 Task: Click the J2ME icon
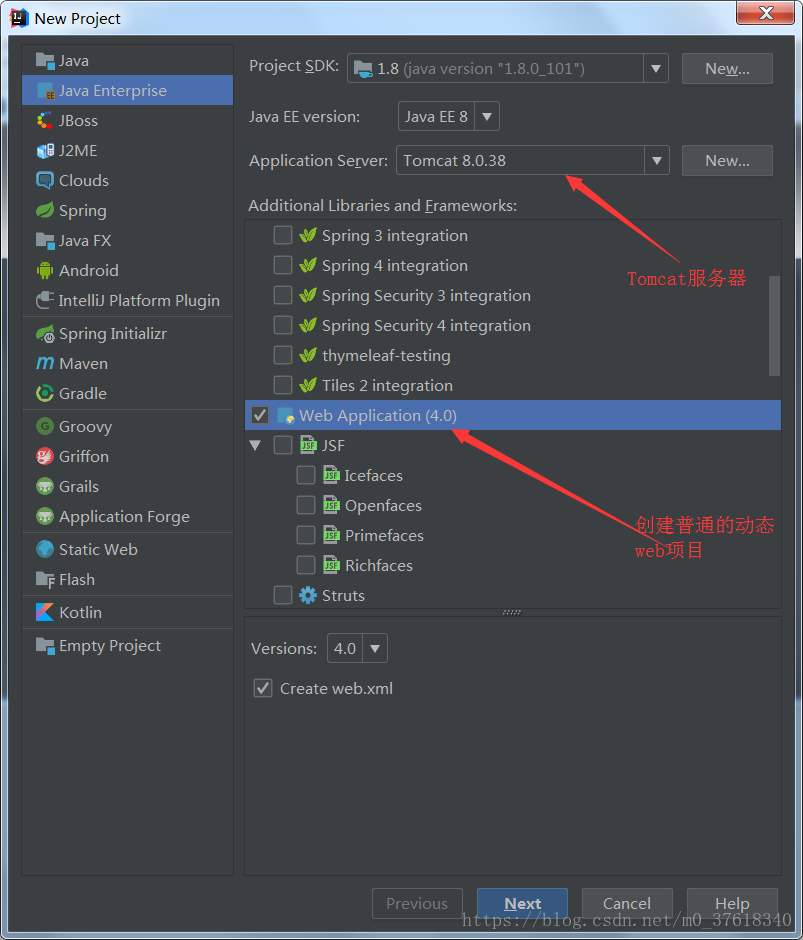(45, 150)
